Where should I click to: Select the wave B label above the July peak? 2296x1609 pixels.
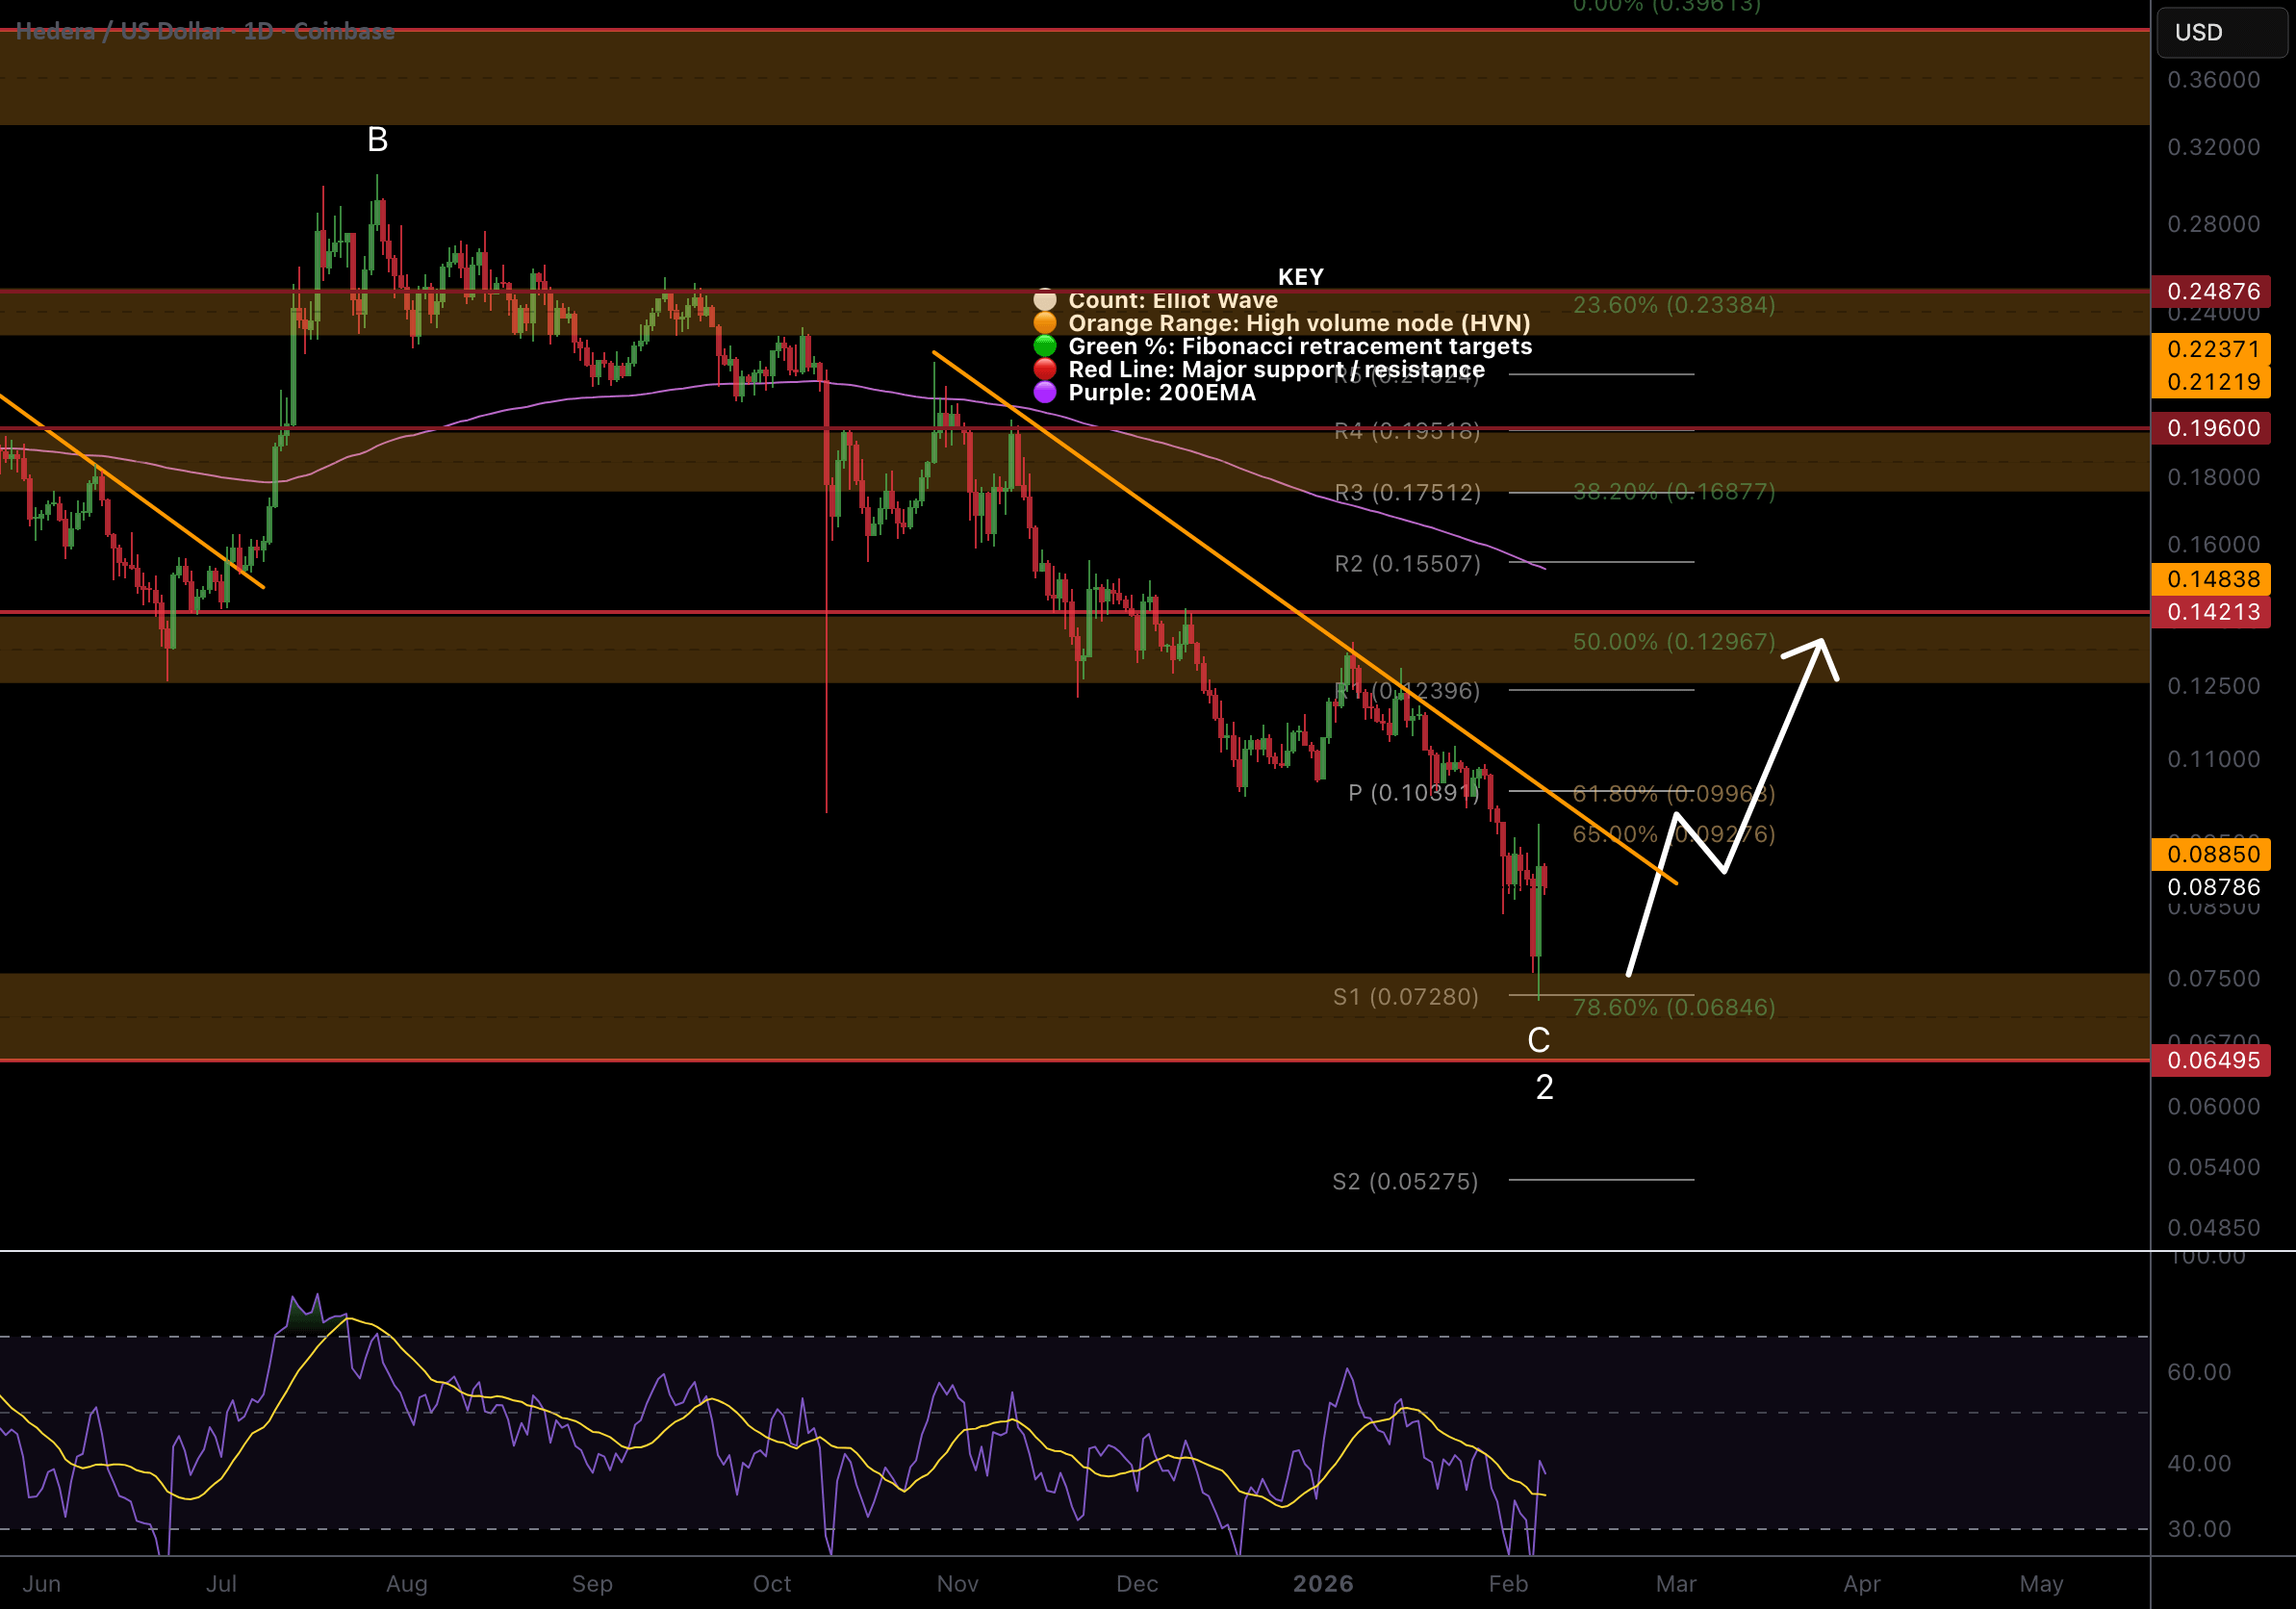click(377, 140)
